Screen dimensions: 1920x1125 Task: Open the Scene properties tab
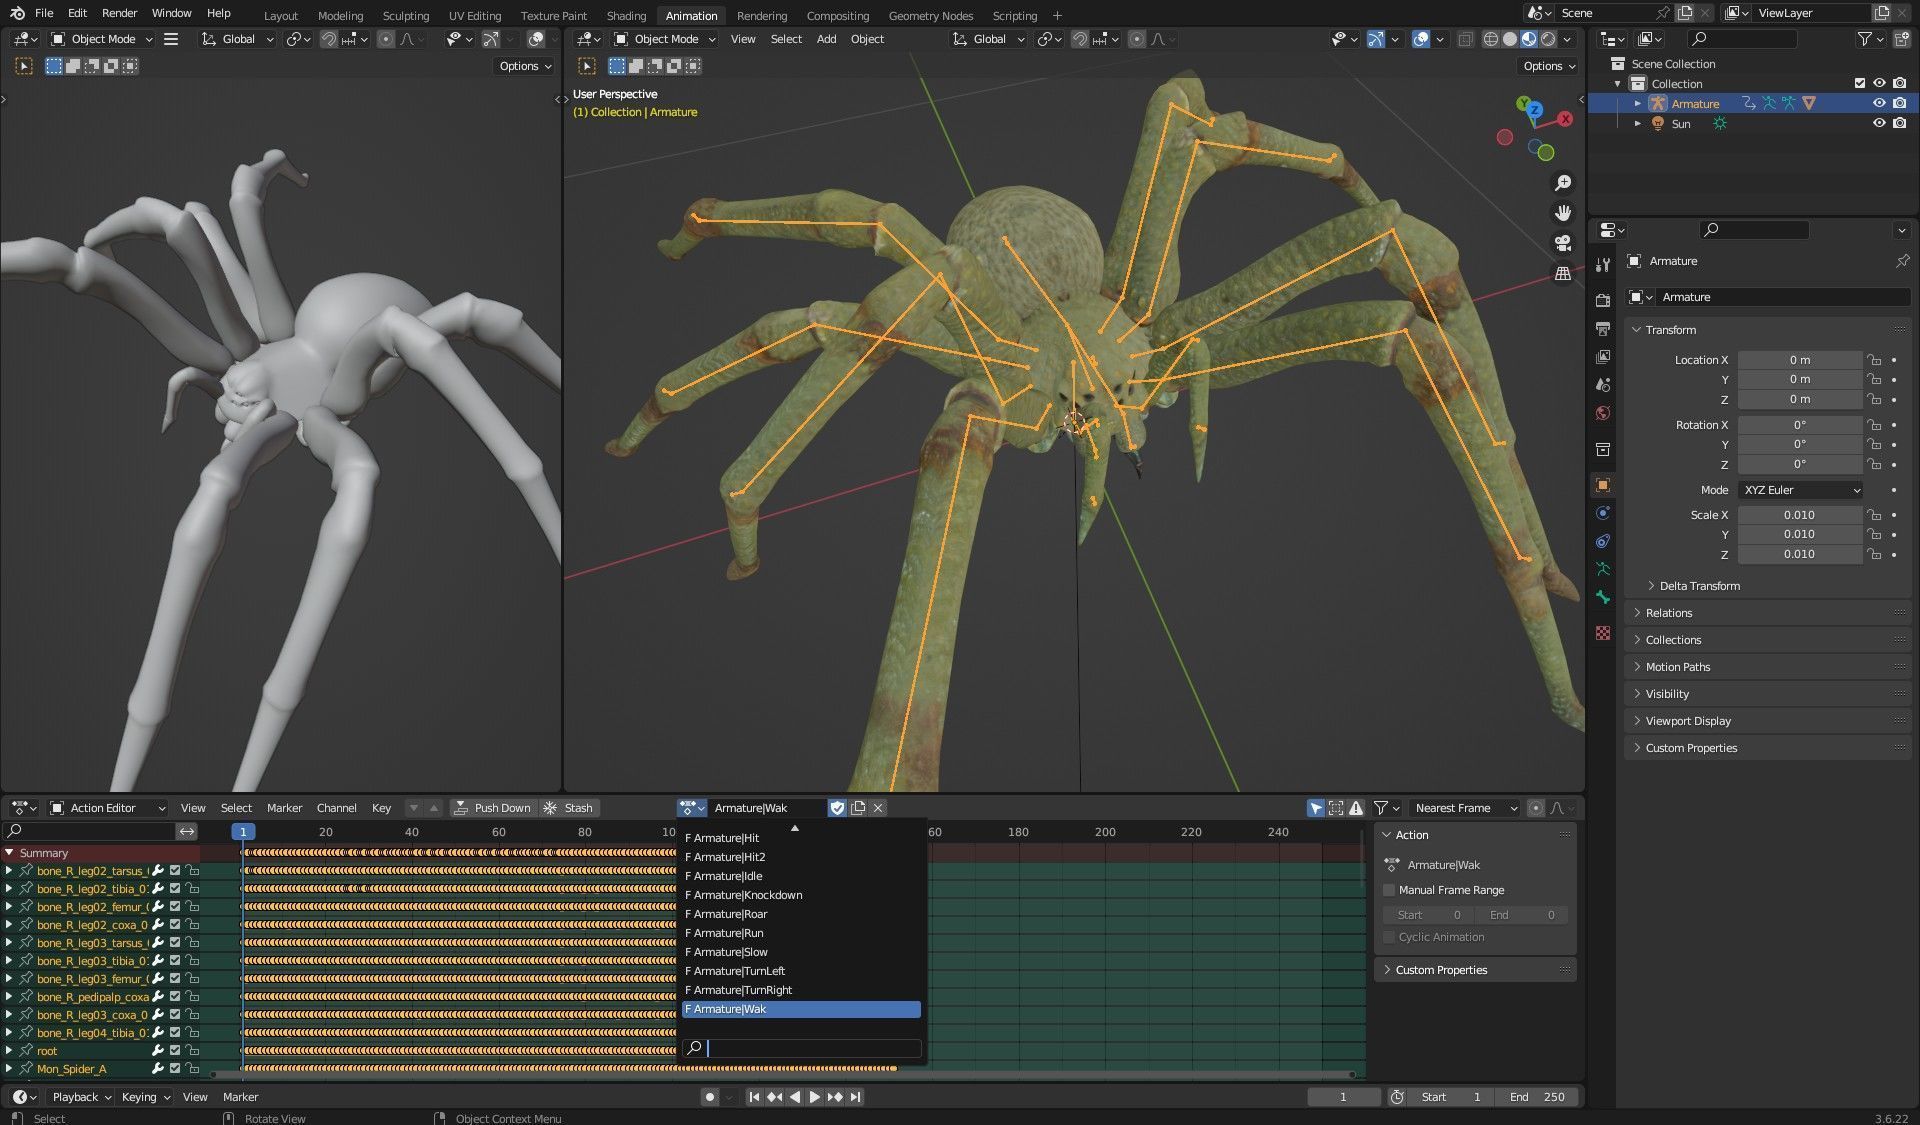1603,384
